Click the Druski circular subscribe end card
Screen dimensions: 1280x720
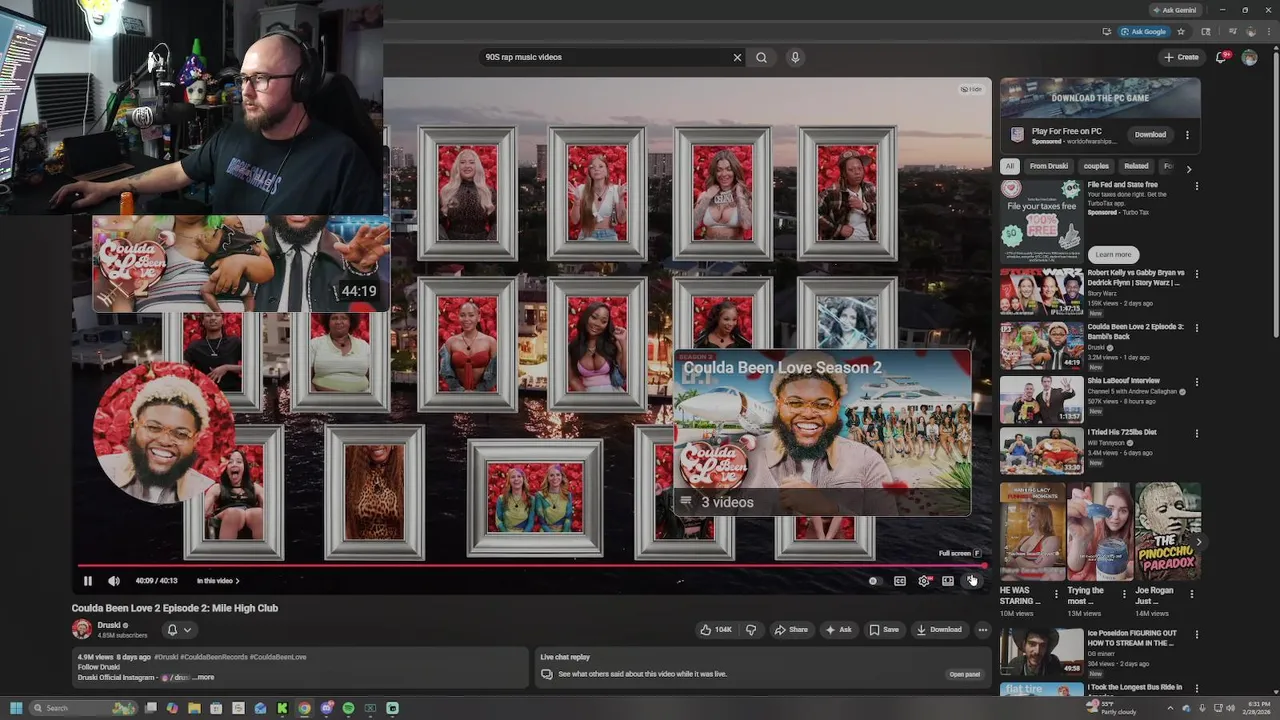(163, 433)
